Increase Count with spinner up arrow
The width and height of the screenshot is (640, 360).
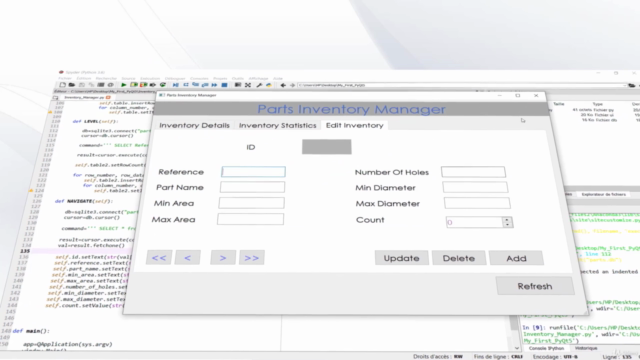click(x=507, y=220)
